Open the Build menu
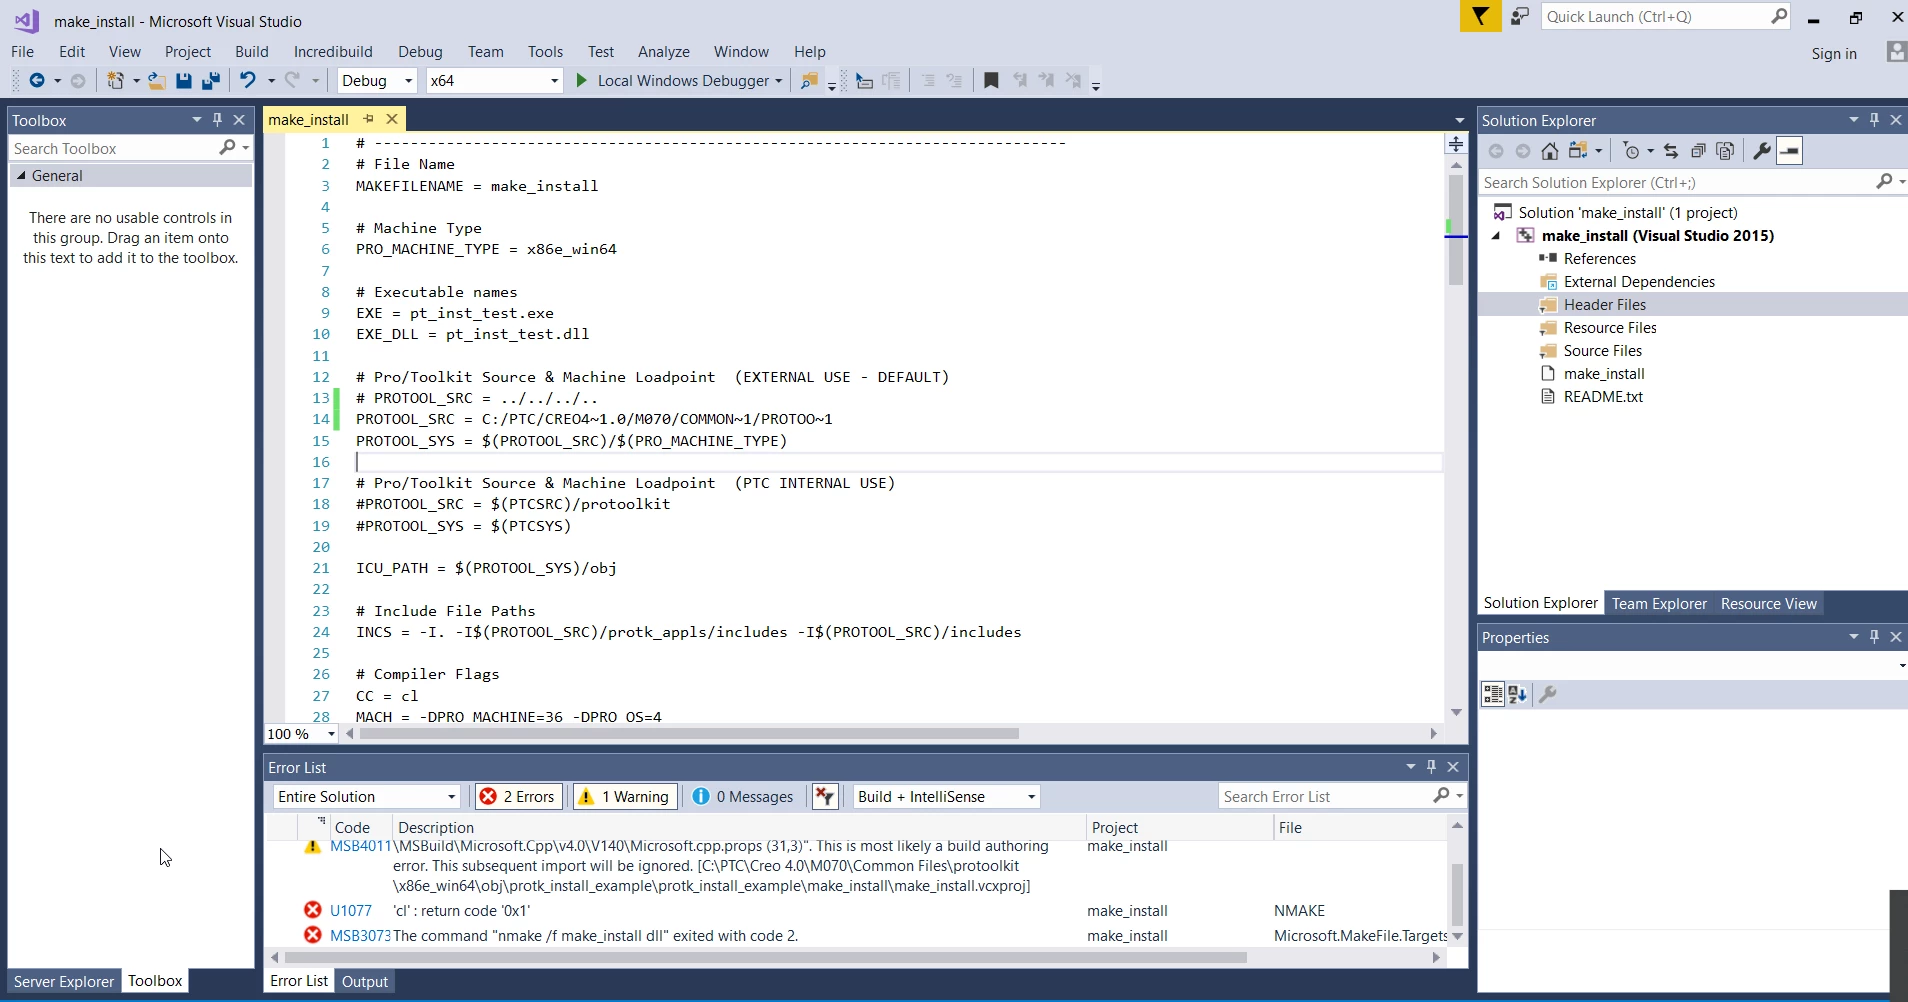The image size is (1908, 1002). pos(252,52)
